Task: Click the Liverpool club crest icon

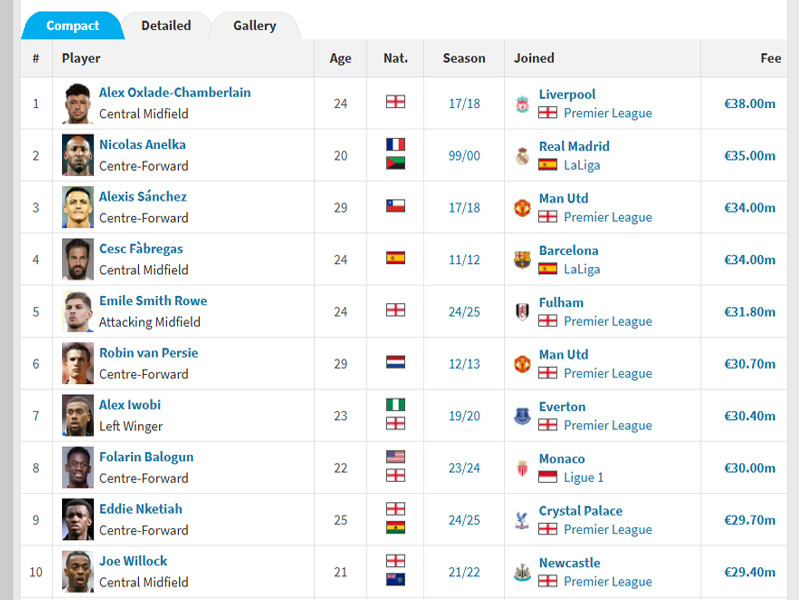Action: (x=522, y=104)
